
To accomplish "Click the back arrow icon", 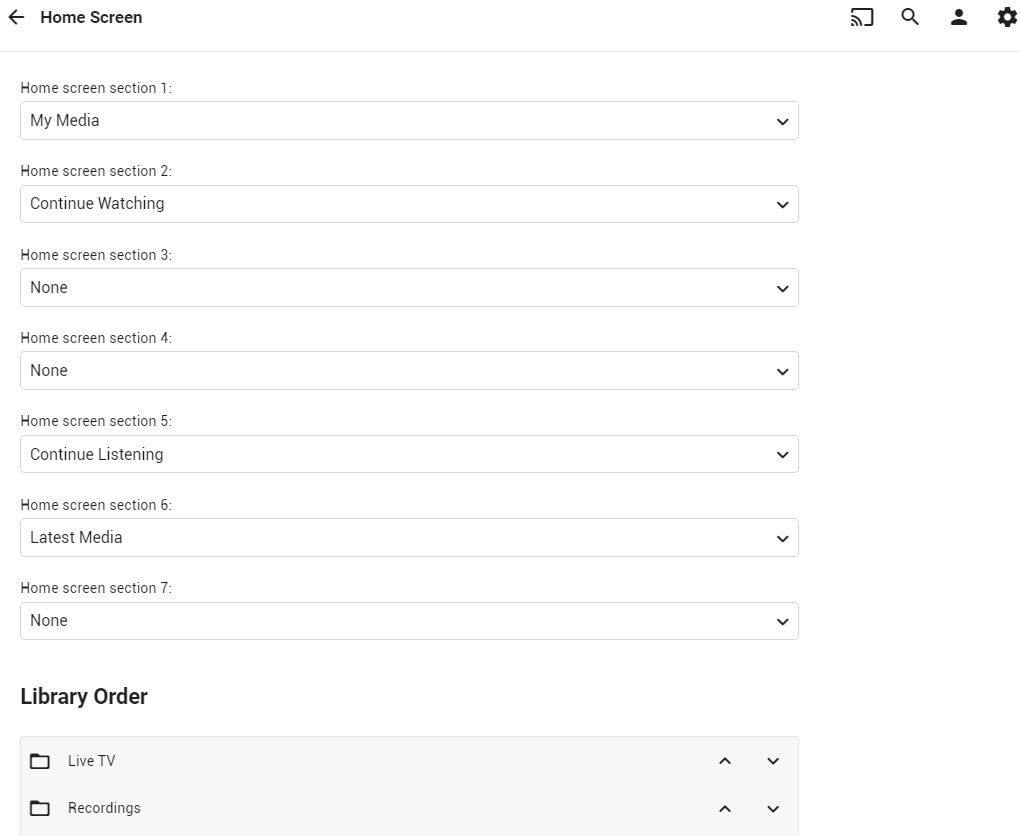I will (x=16, y=17).
